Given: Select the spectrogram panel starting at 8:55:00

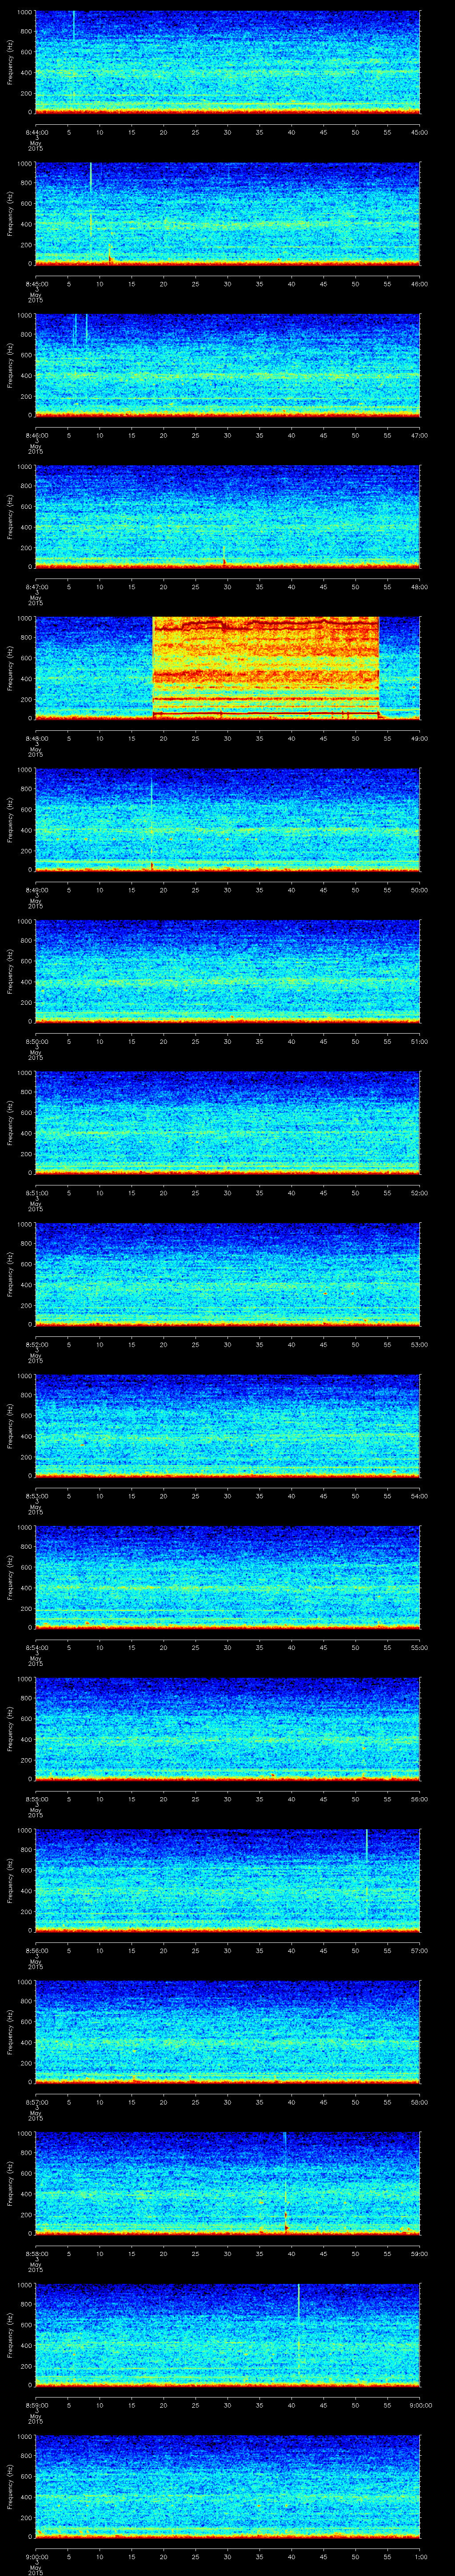Looking at the screenshot, I should (228, 1728).
